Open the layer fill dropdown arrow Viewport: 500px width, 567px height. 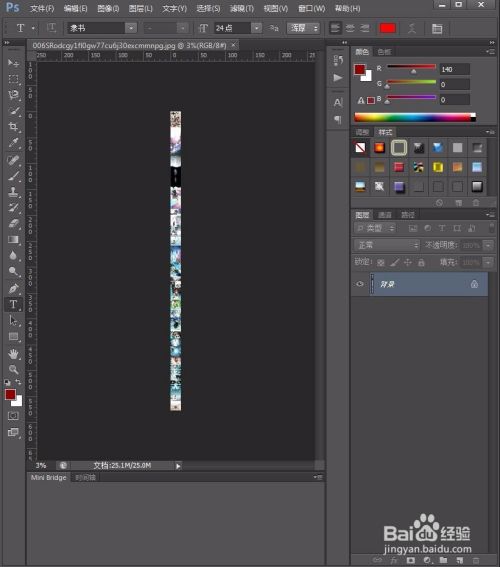(488, 262)
